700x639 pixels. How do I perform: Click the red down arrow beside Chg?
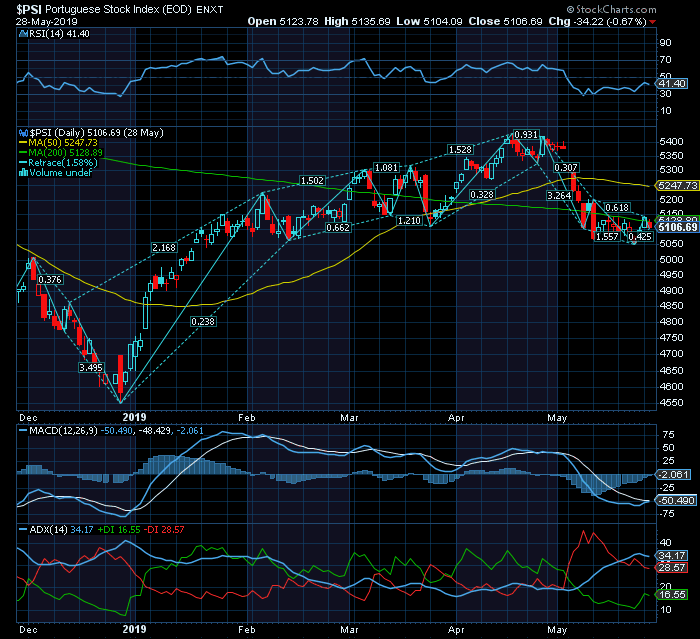click(654, 20)
